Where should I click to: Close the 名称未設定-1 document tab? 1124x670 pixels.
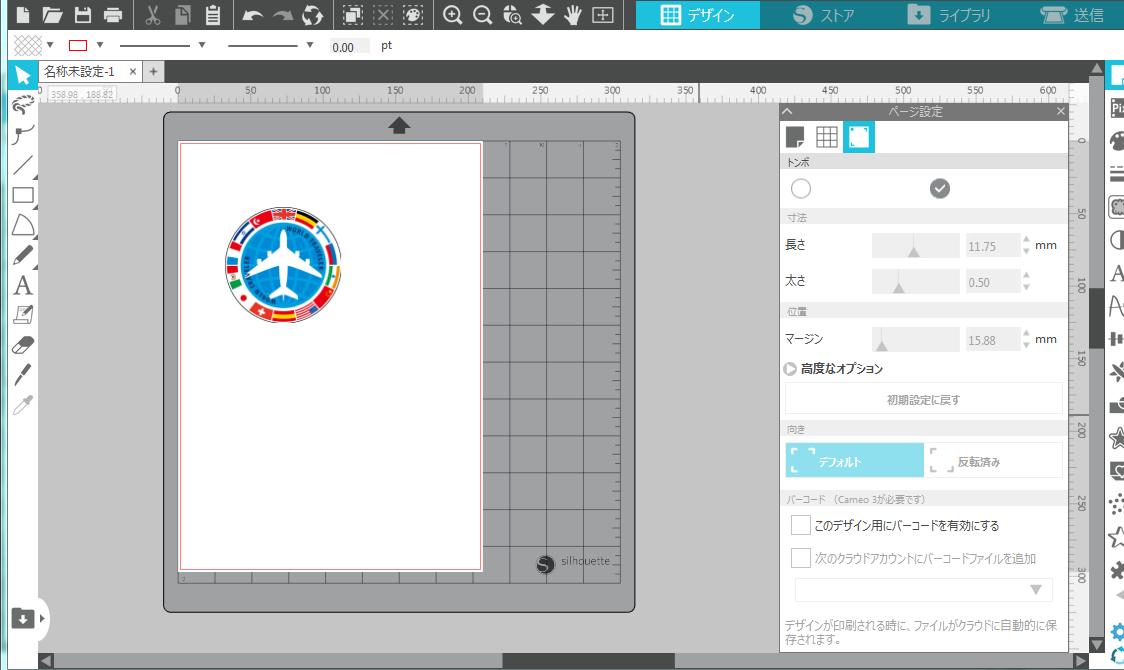click(133, 72)
